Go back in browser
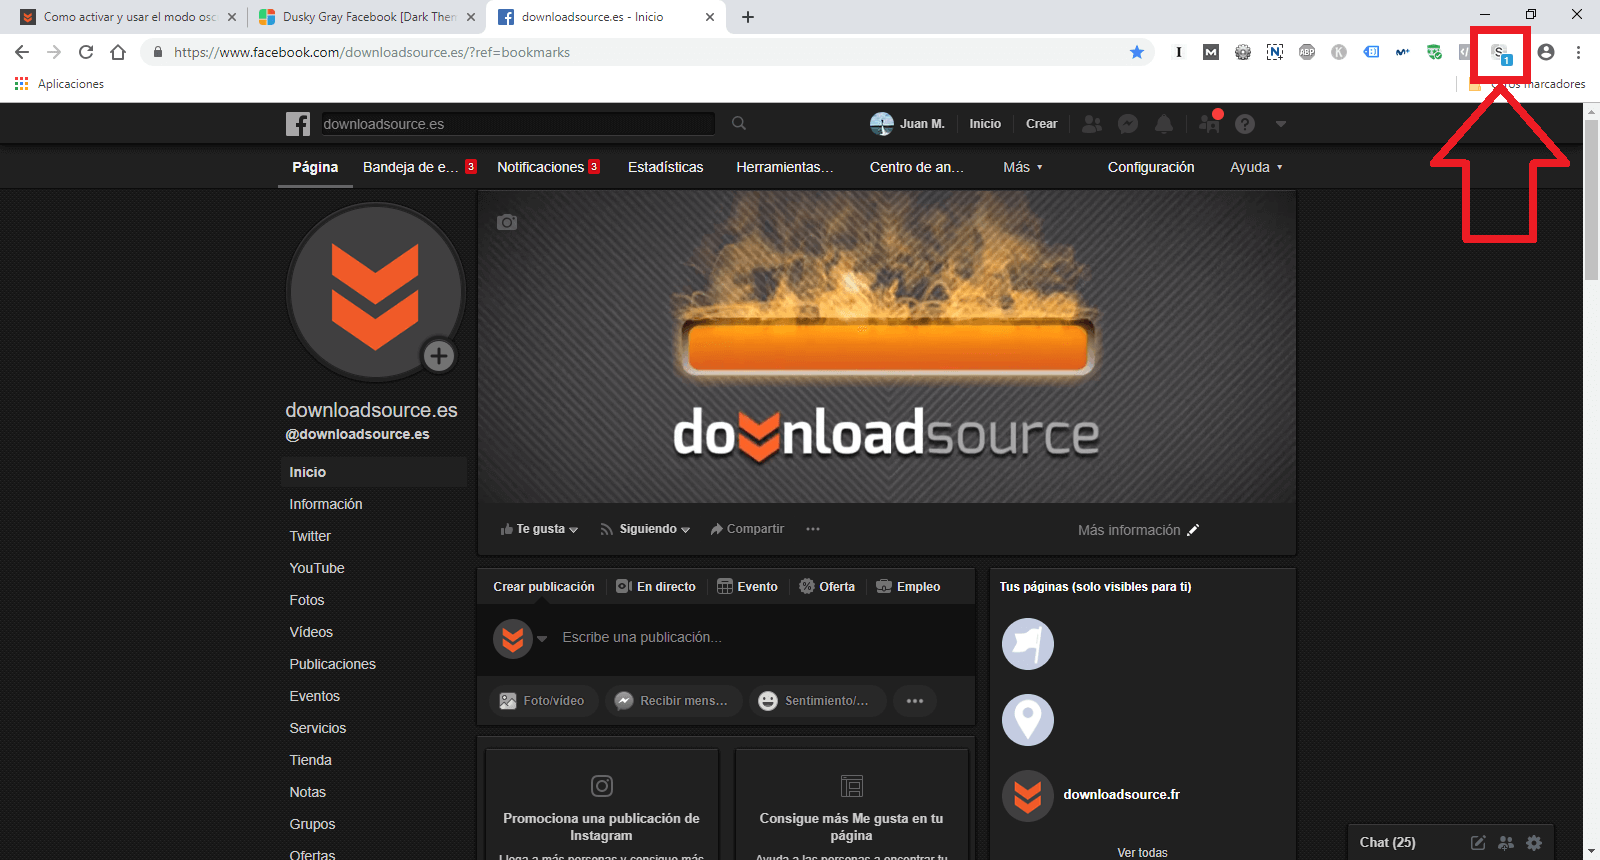 (x=22, y=52)
